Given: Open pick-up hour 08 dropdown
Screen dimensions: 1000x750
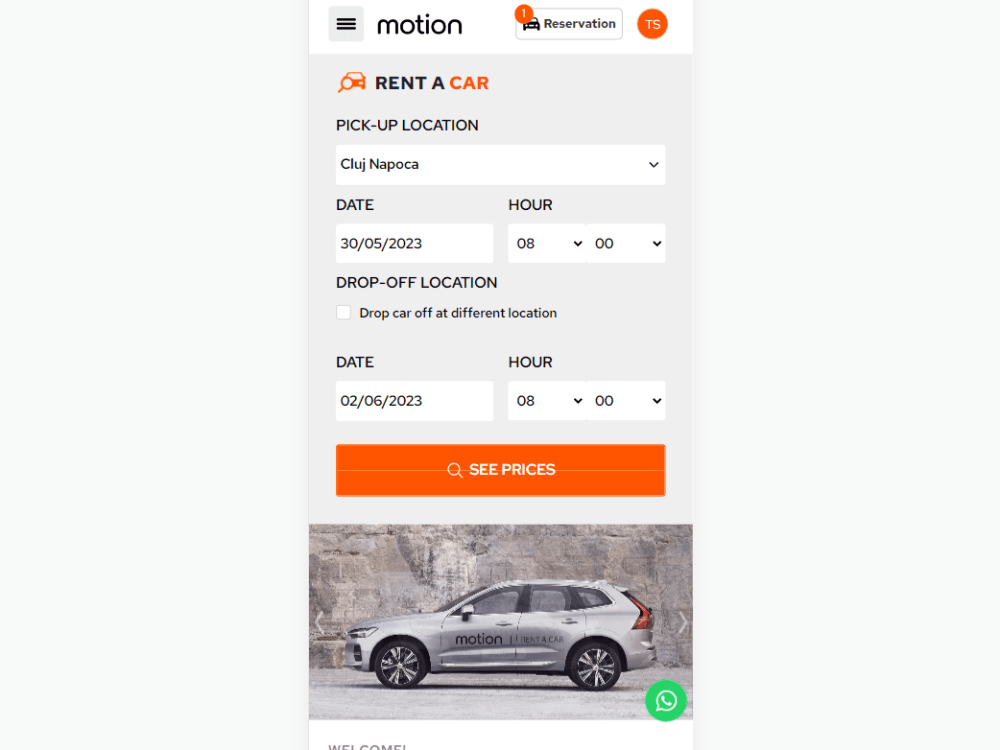Looking at the screenshot, I should (x=547, y=244).
